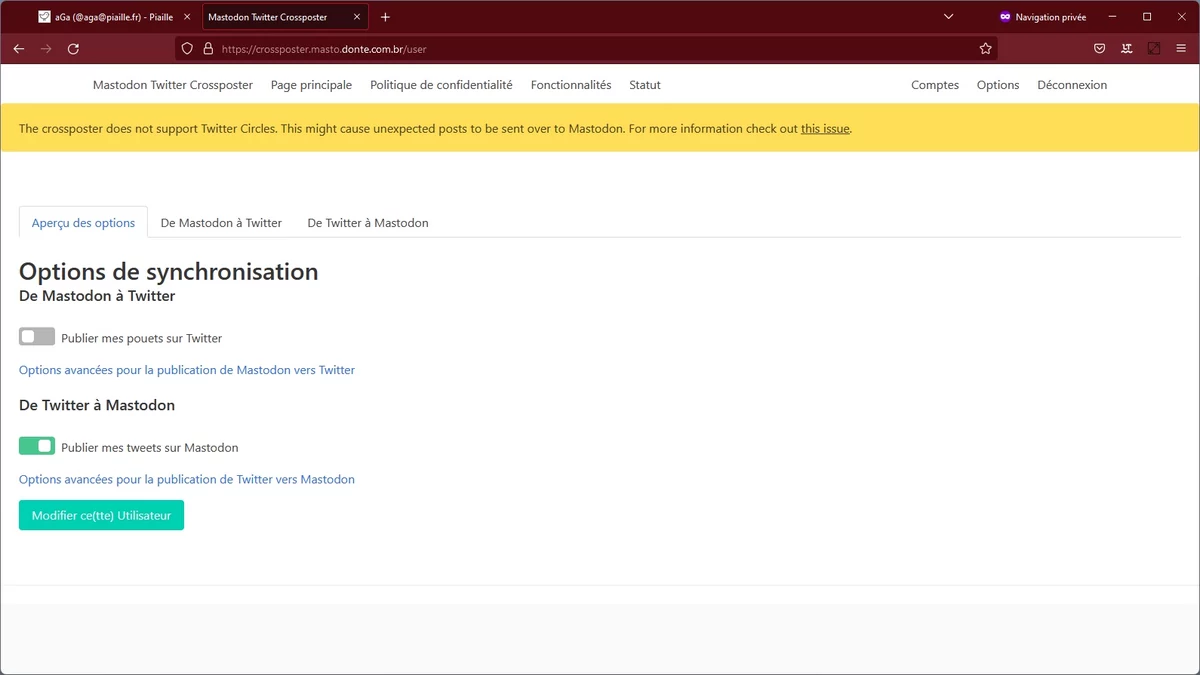Enable Publier mes pouets sur Twitter switch
The width and height of the screenshot is (1200, 675).
37,337
